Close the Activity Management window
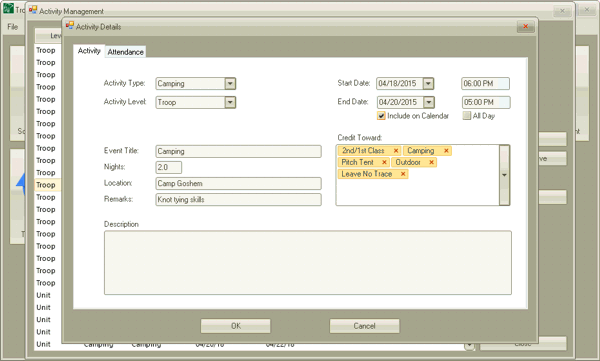Image resolution: width=600 pixels, height=361 pixels. 562,11
